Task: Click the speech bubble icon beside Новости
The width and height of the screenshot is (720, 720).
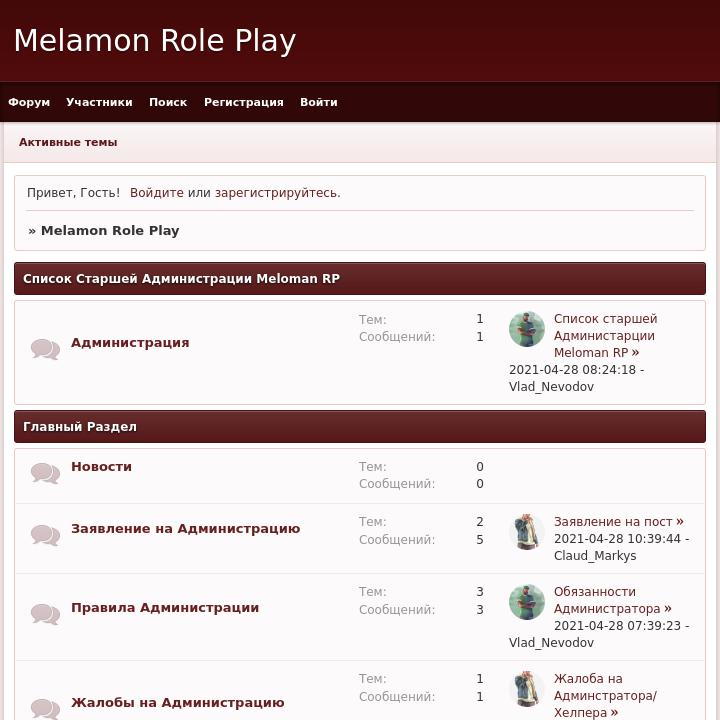Action: pyautogui.click(x=45, y=473)
